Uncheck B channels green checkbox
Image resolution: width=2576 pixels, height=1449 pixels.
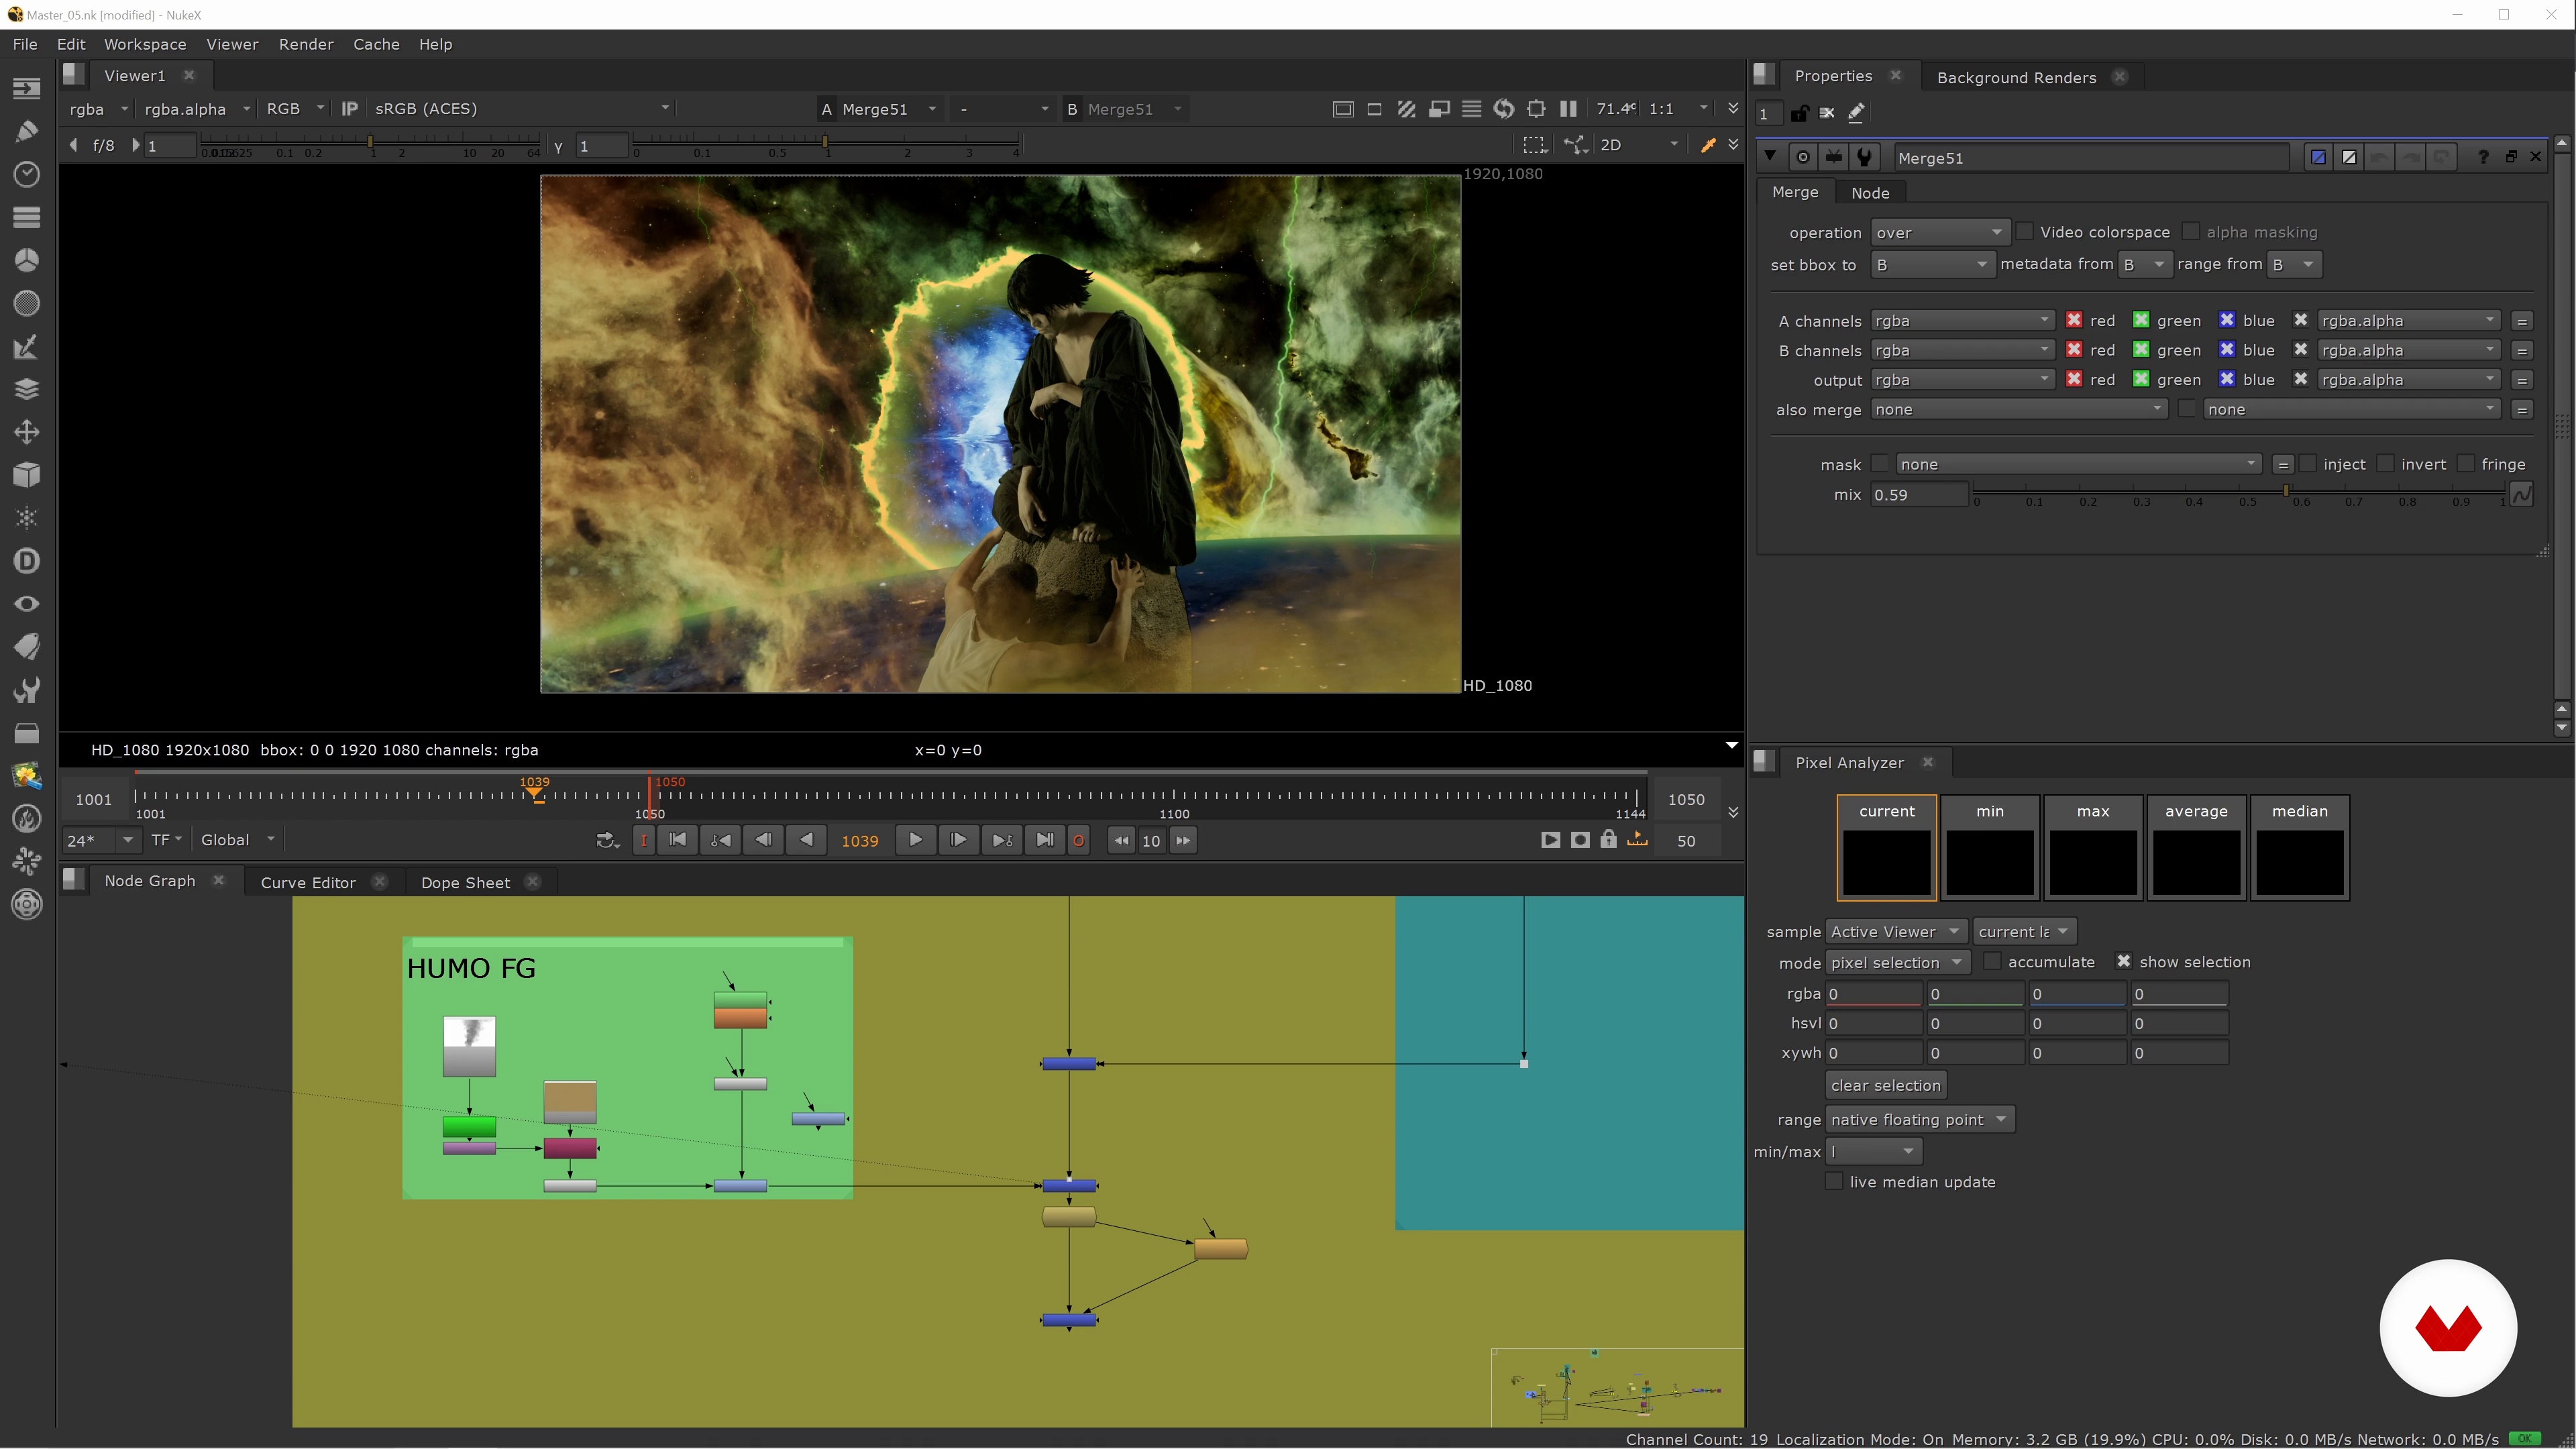click(2141, 350)
